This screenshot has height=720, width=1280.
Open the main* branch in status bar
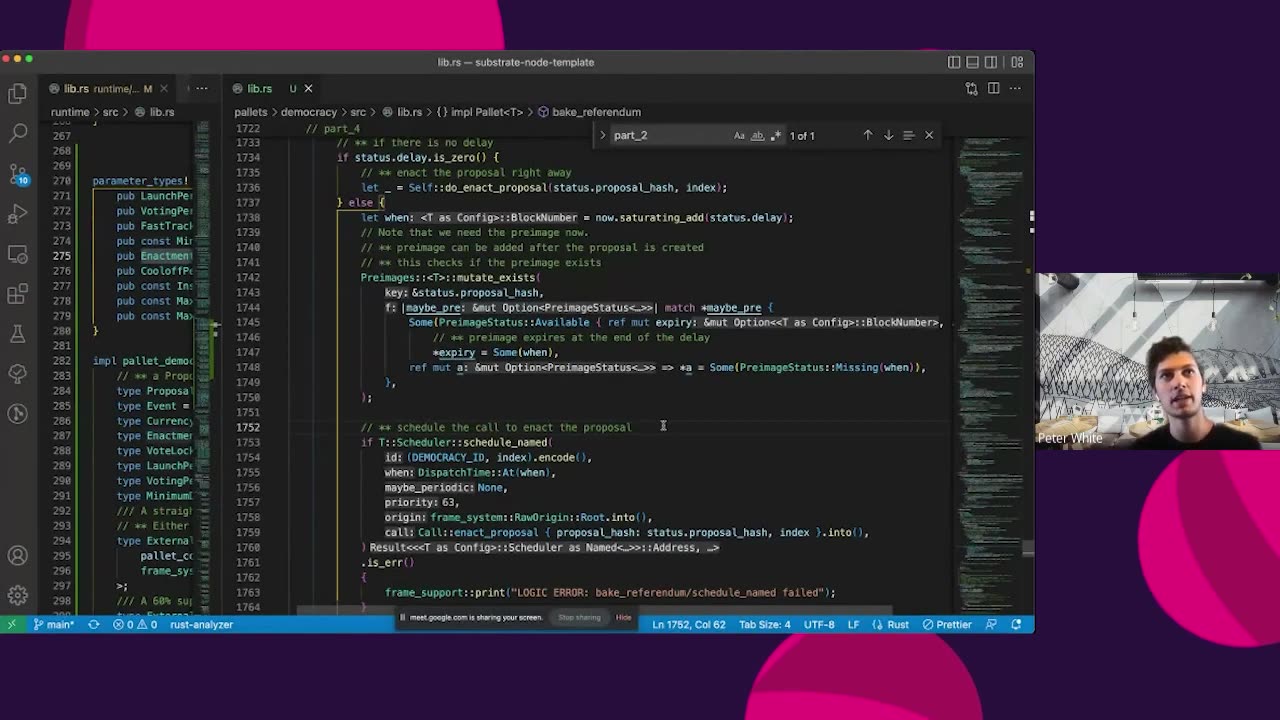tap(53, 624)
